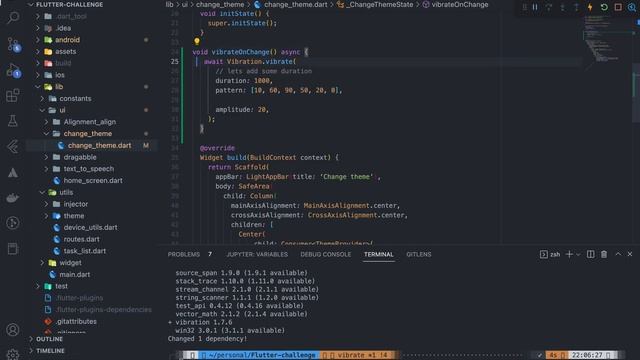The image size is (640, 360).
Task: Open the Docker whale view
Action: coord(13,198)
